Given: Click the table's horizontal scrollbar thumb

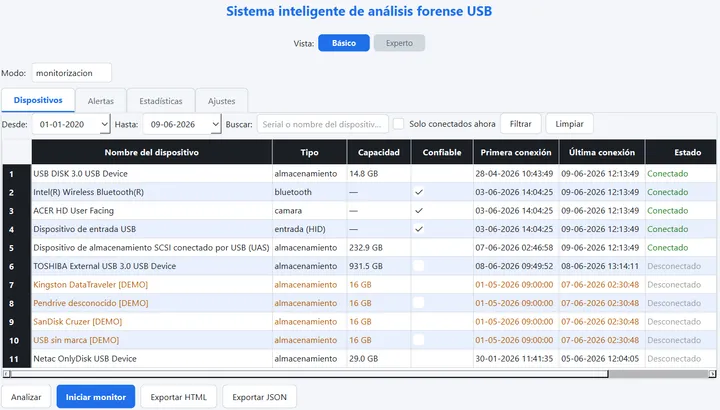Looking at the screenshot, I should (310, 374).
